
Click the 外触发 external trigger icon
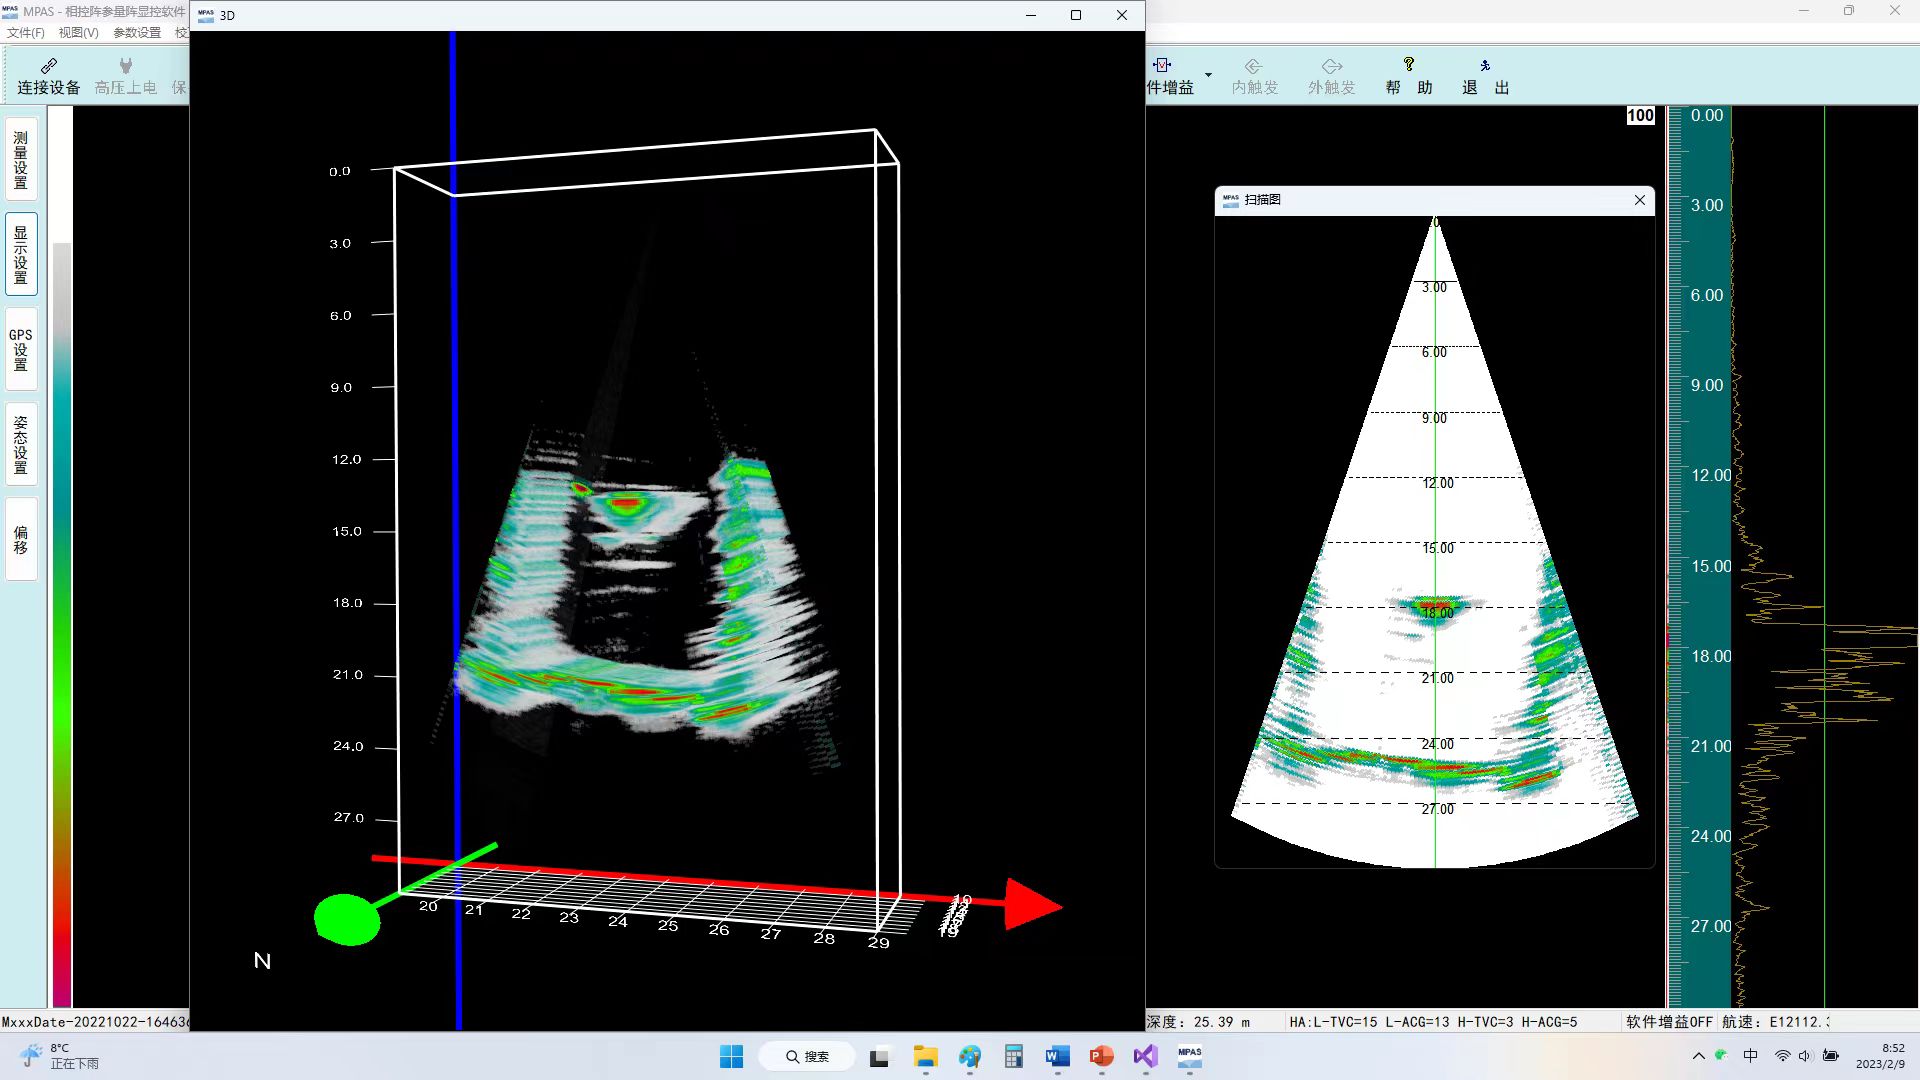(x=1331, y=66)
